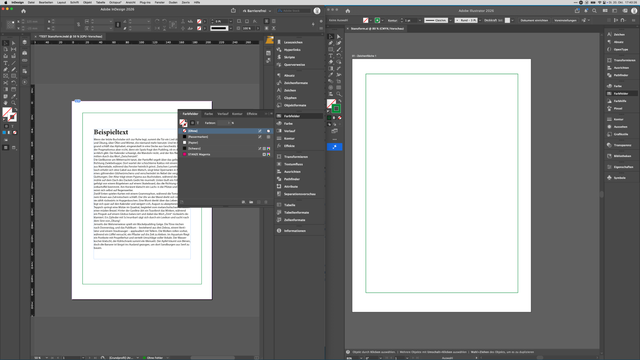Open the Glyphen panel in InDesign
The image size is (640, 360).
point(290,98)
